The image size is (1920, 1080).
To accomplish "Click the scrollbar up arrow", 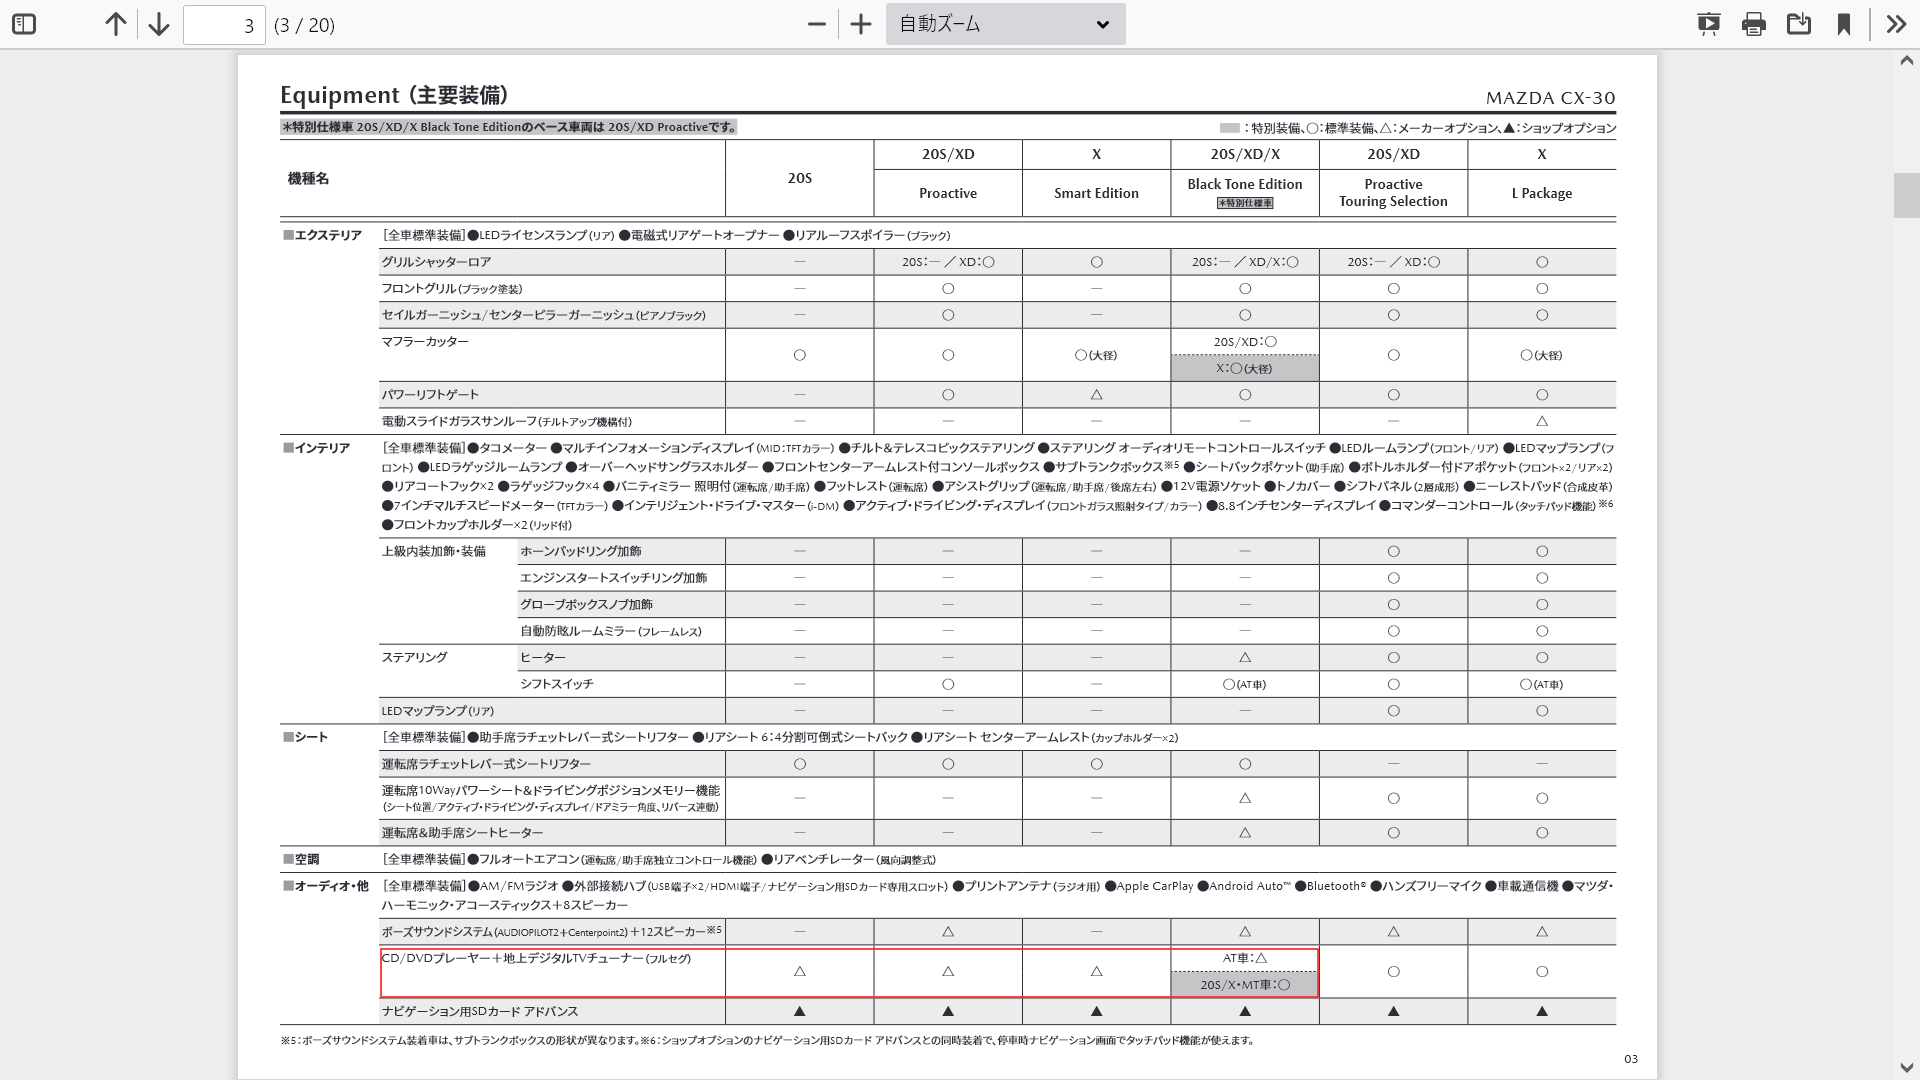I will (x=1906, y=61).
